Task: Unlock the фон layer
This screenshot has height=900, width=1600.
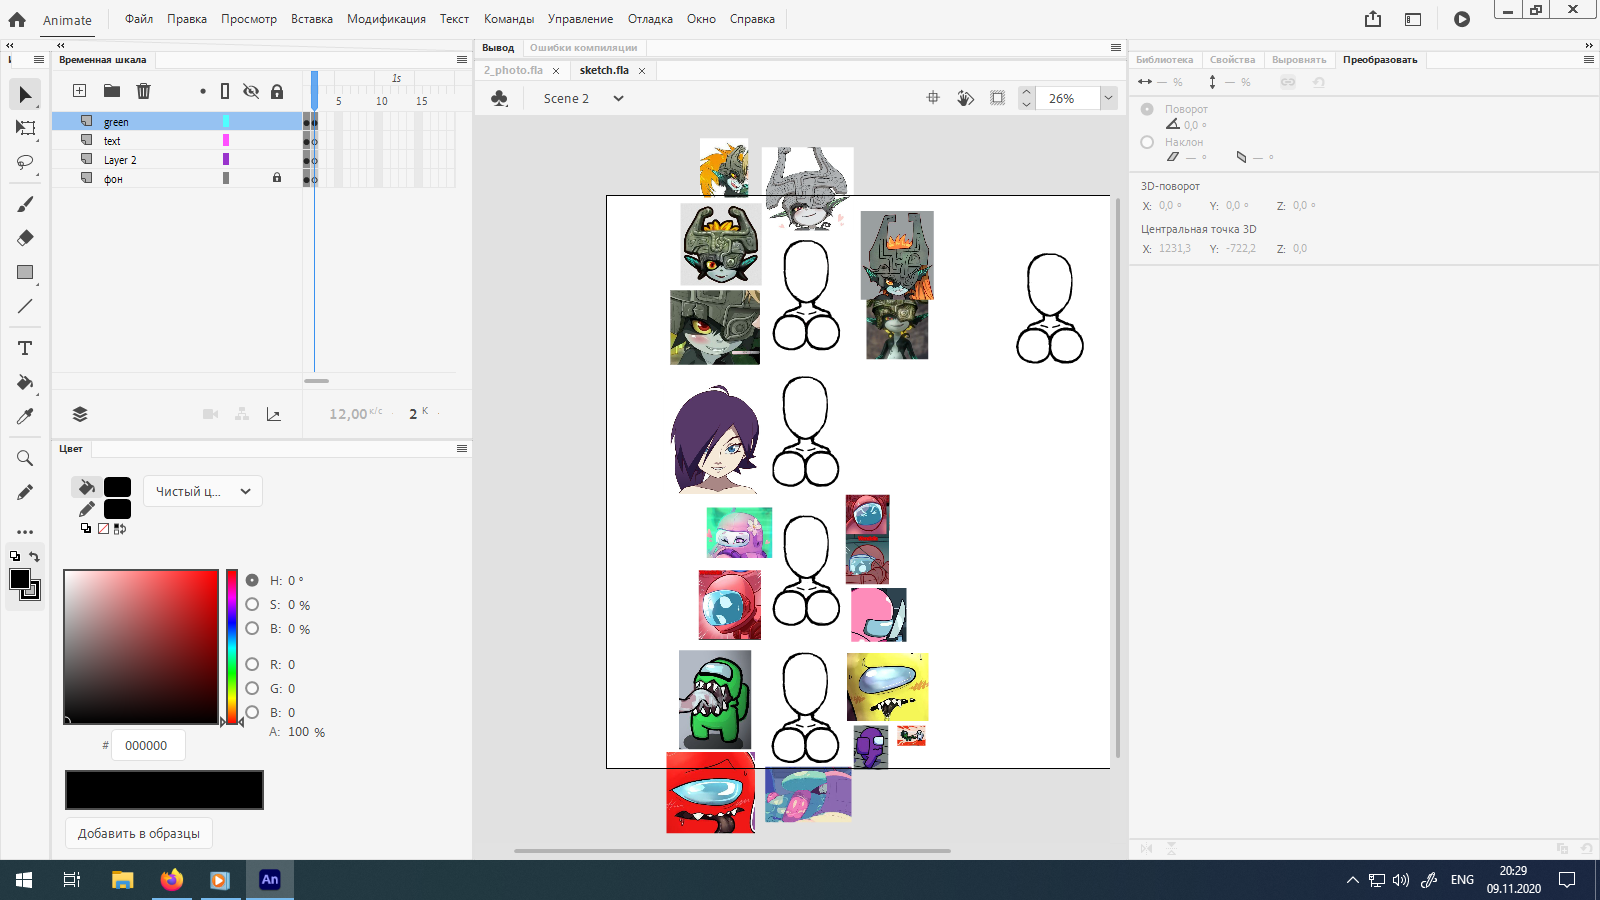Action: coord(277,178)
